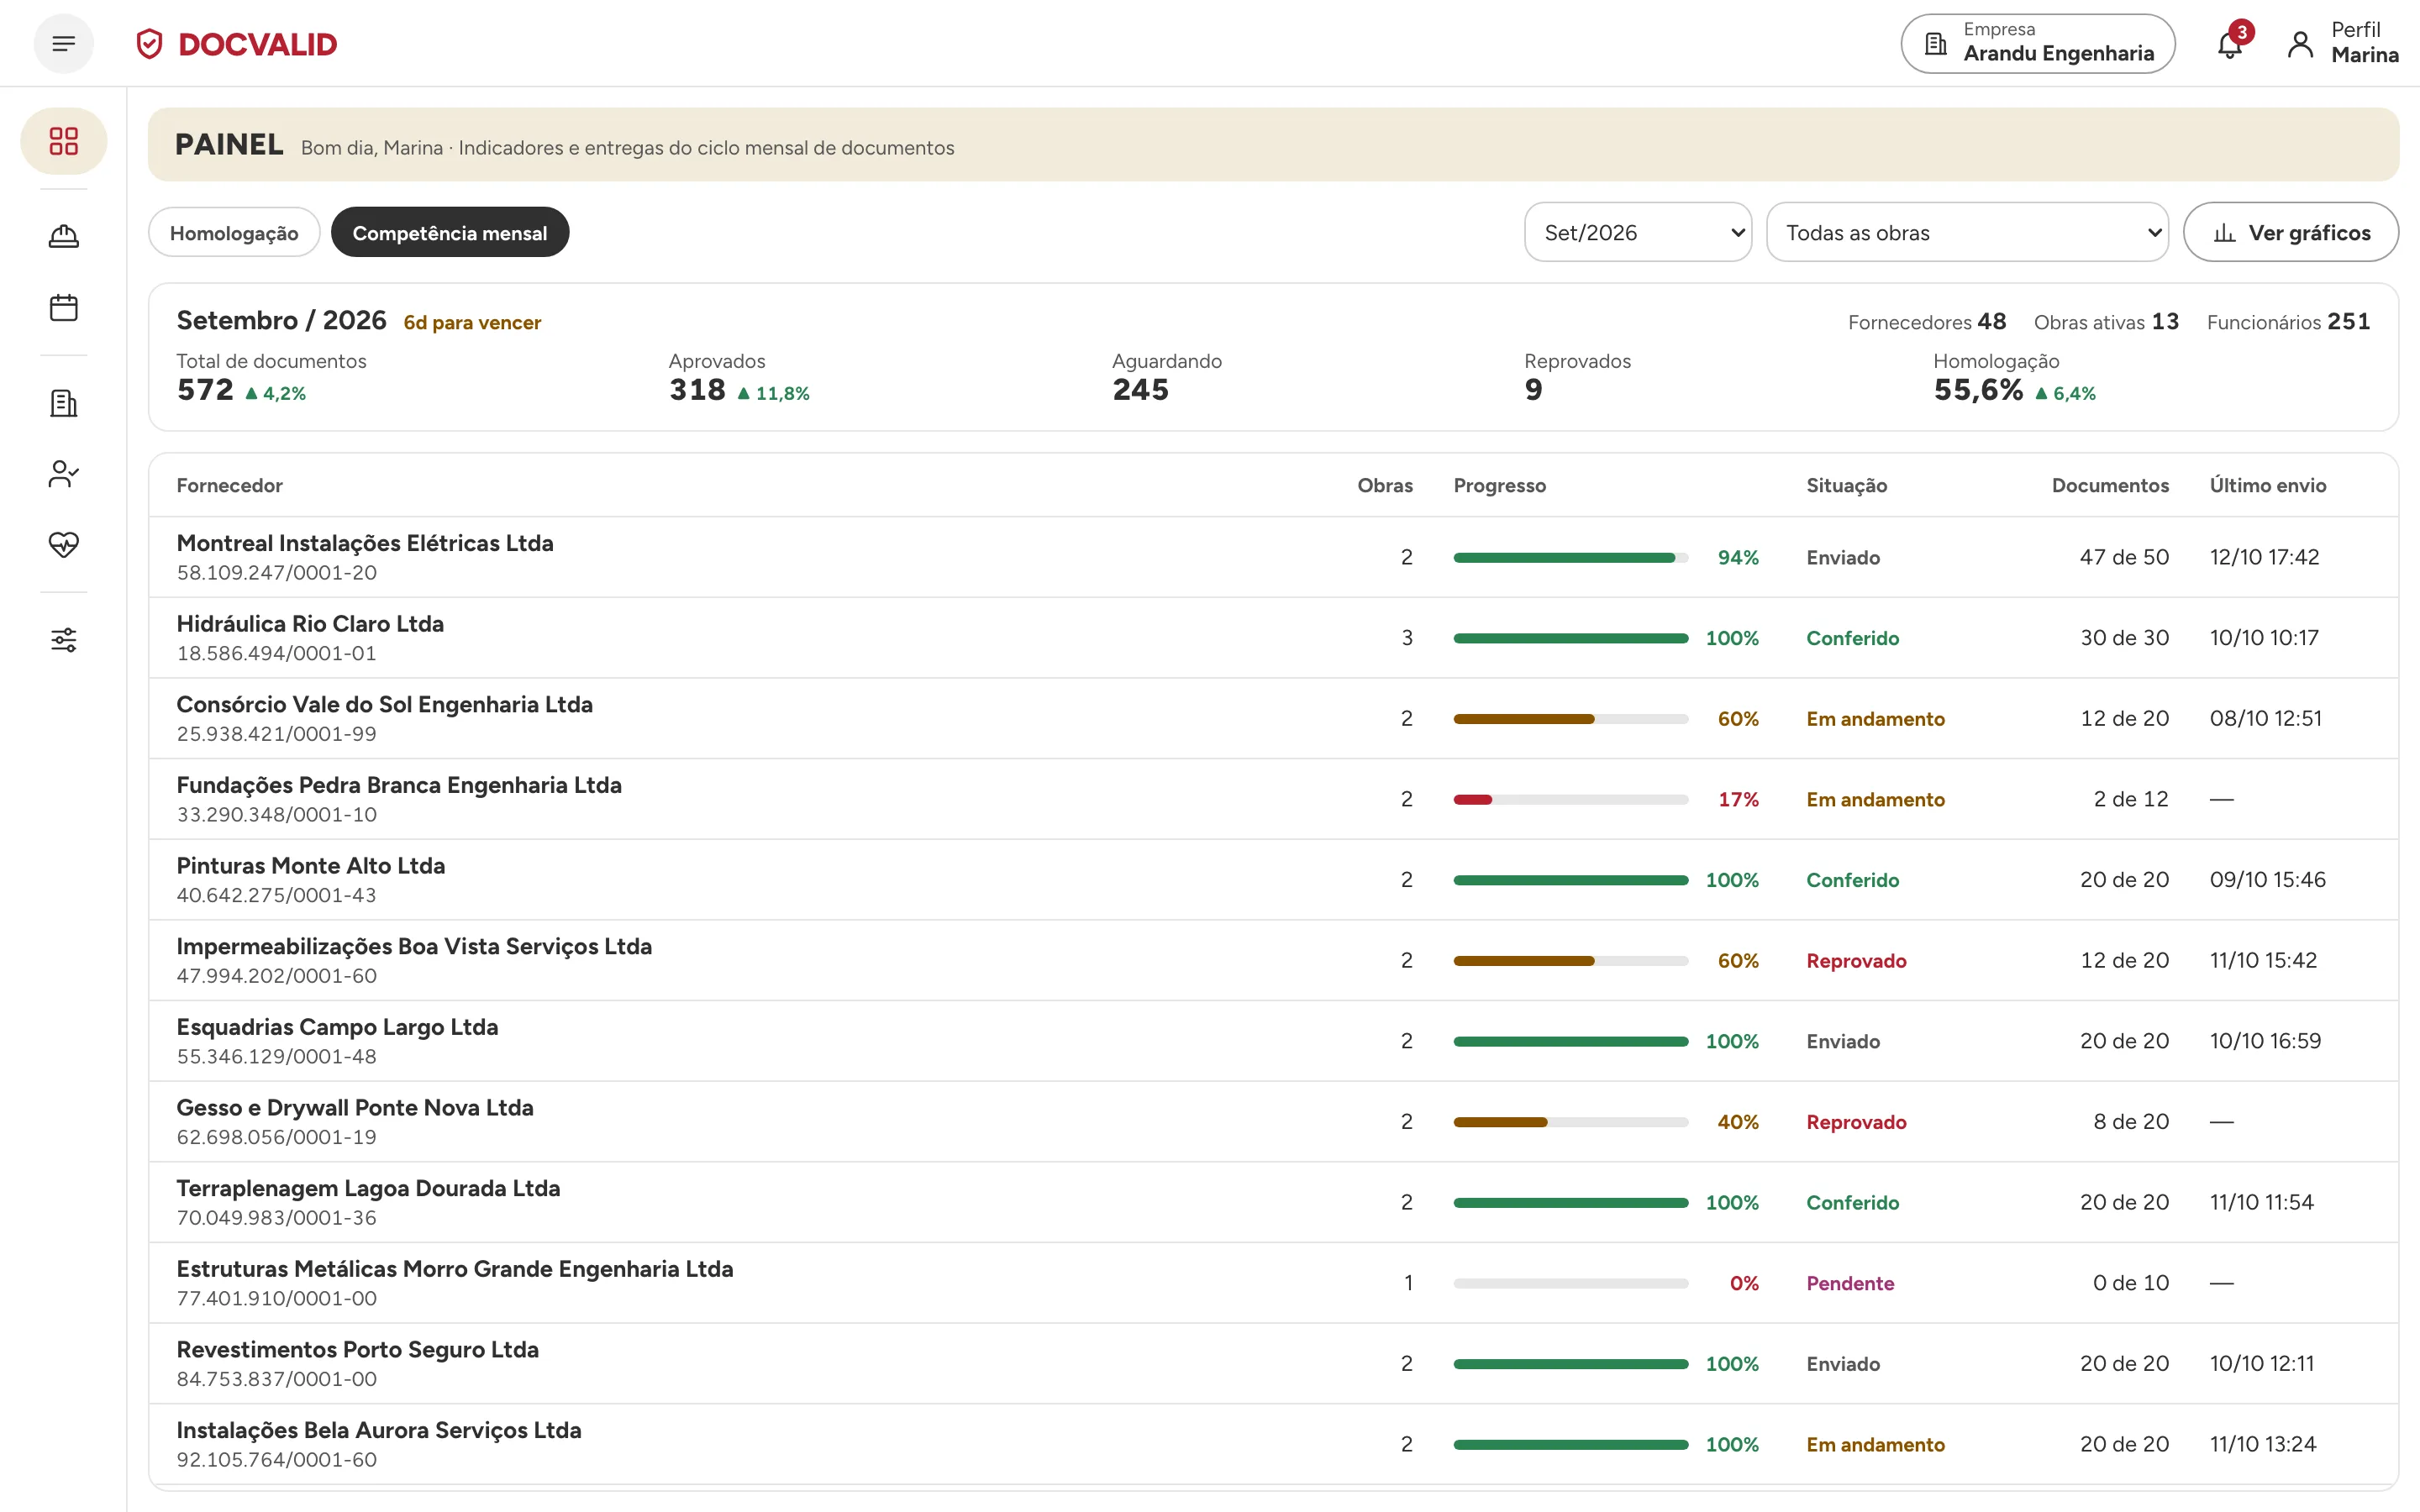This screenshot has height=1512, width=2420.
Task: Click the Fundações Pedra Branca 17% progress bar
Action: (1571, 800)
